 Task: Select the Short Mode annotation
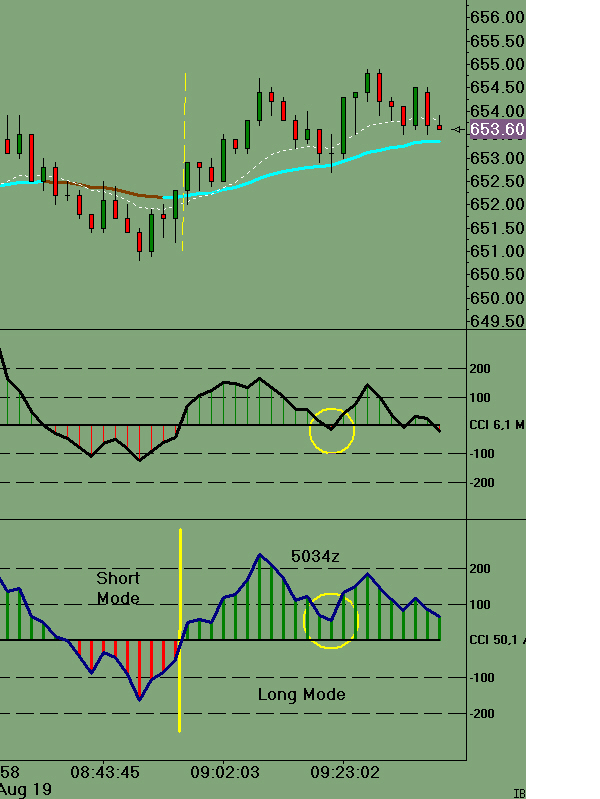tap(118, 588)
